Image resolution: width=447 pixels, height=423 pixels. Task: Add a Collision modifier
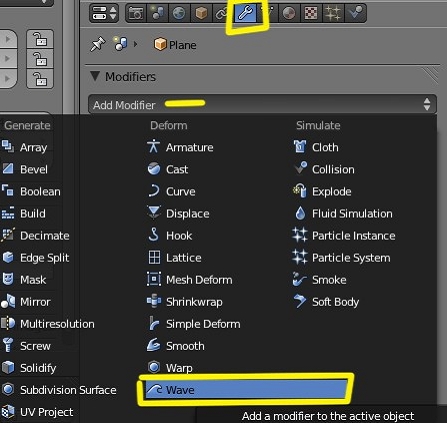pyautogui.click(x=324, y=169)
